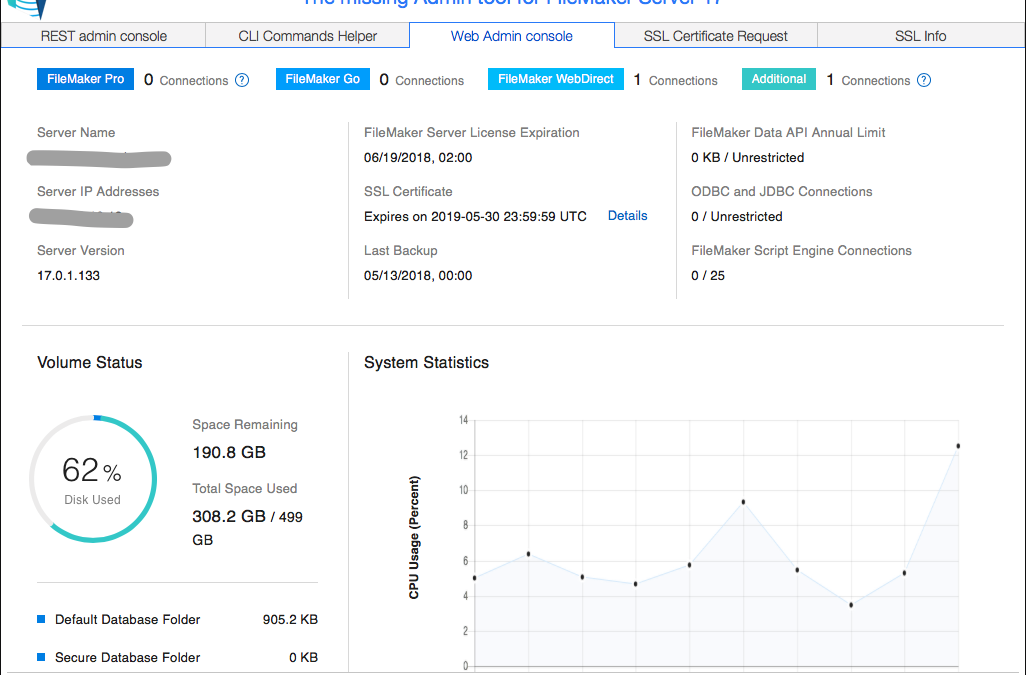The image size is (1026, 675).
Task: Click the ODBC and JDBC value '0 / Unrestricted'
Action: coord(737,216)
